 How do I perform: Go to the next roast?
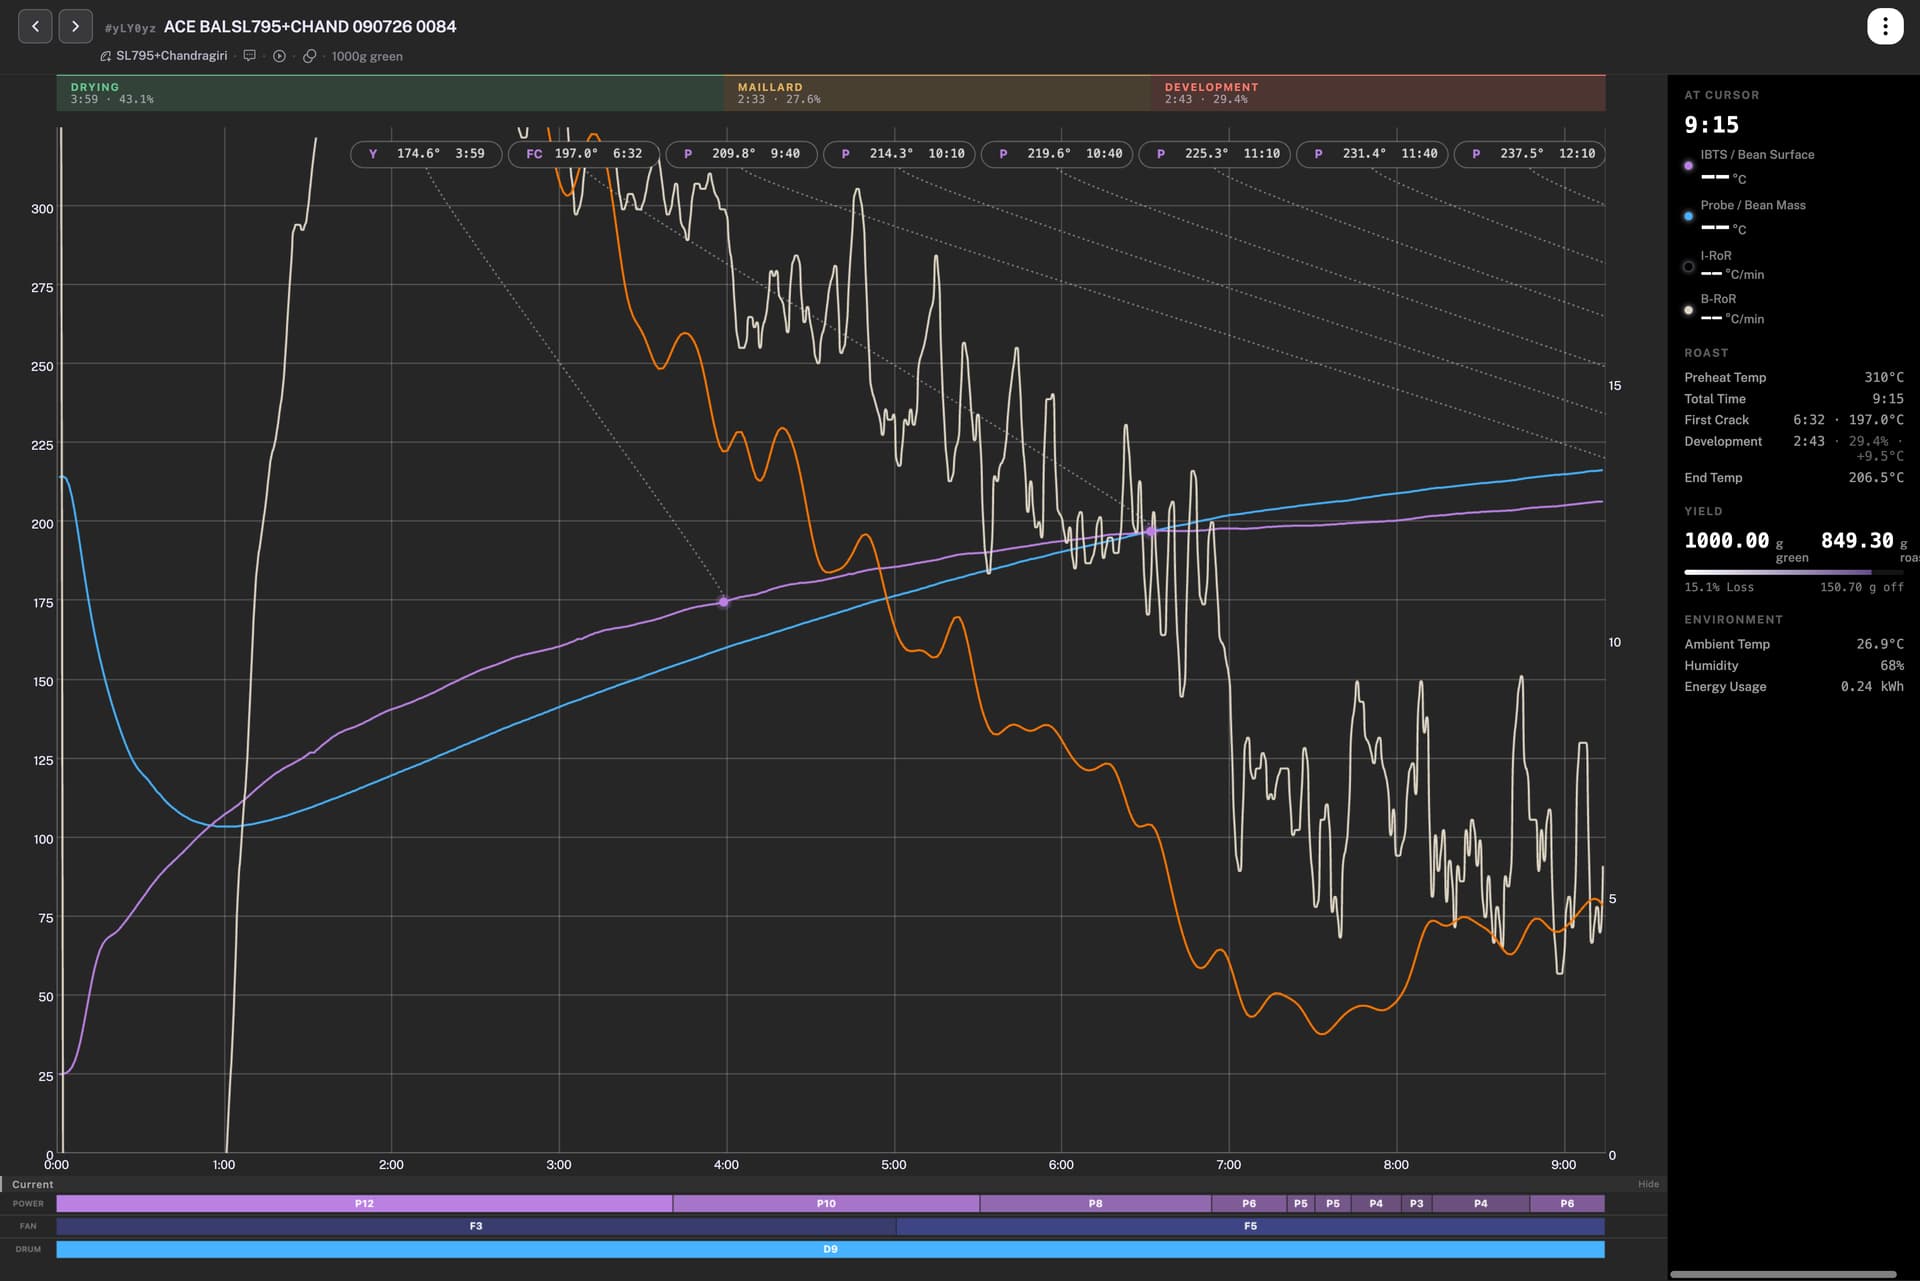[x=76, y=26]
